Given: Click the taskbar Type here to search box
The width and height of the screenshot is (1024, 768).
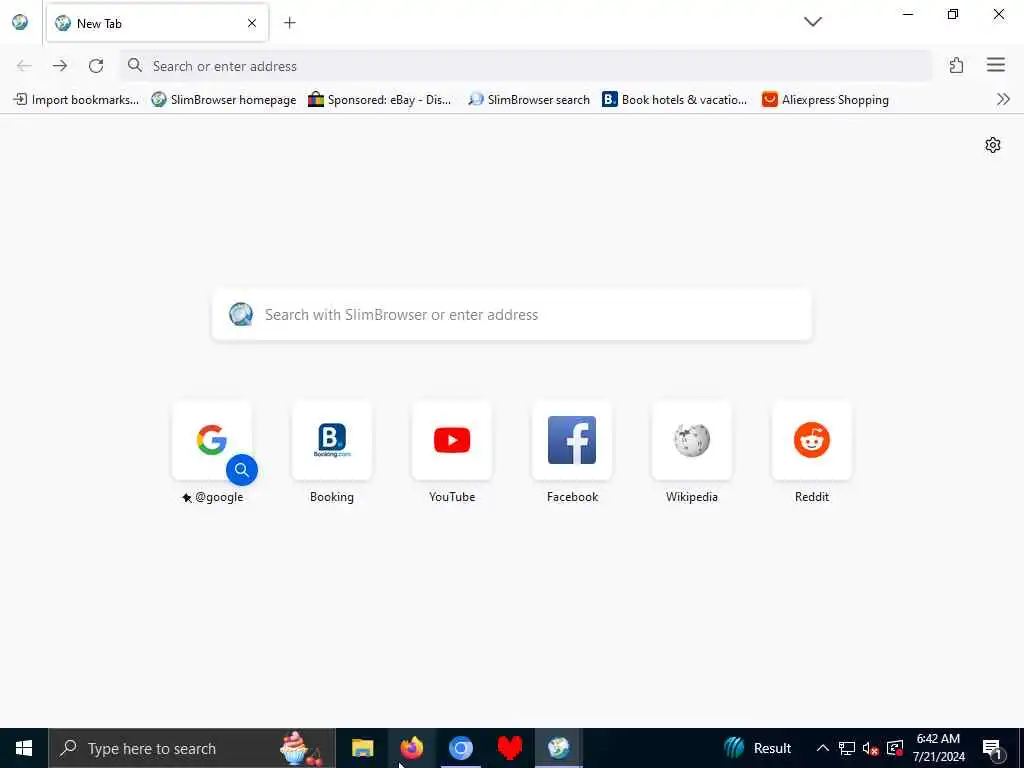Looking at the screenshot, I should [x=192, y=748].
